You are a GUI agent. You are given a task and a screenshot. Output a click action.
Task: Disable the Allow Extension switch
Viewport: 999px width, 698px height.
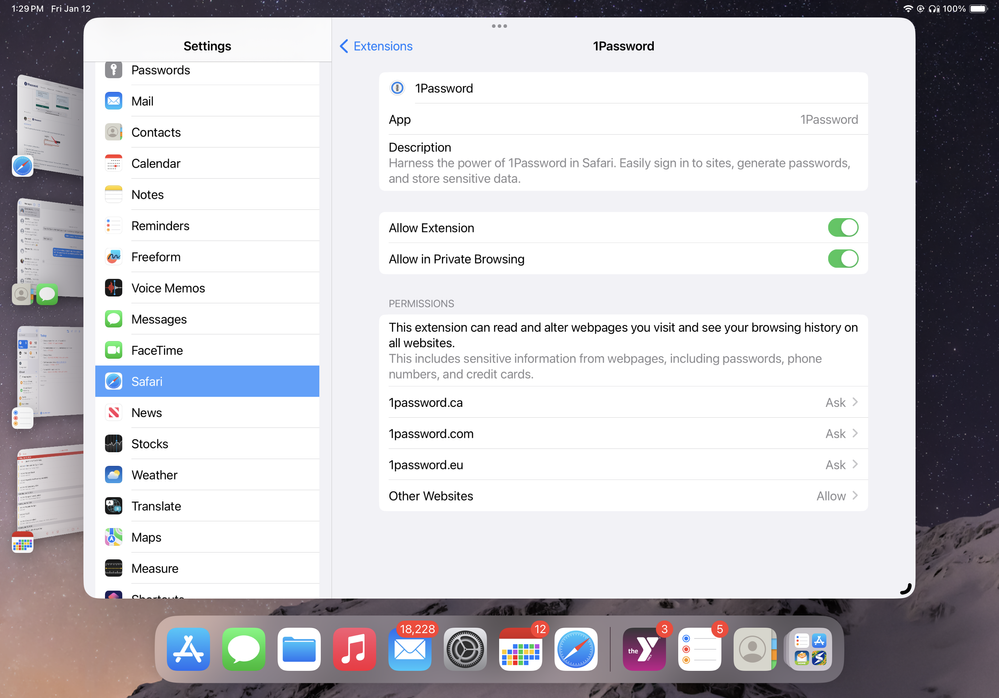point(842,228)
